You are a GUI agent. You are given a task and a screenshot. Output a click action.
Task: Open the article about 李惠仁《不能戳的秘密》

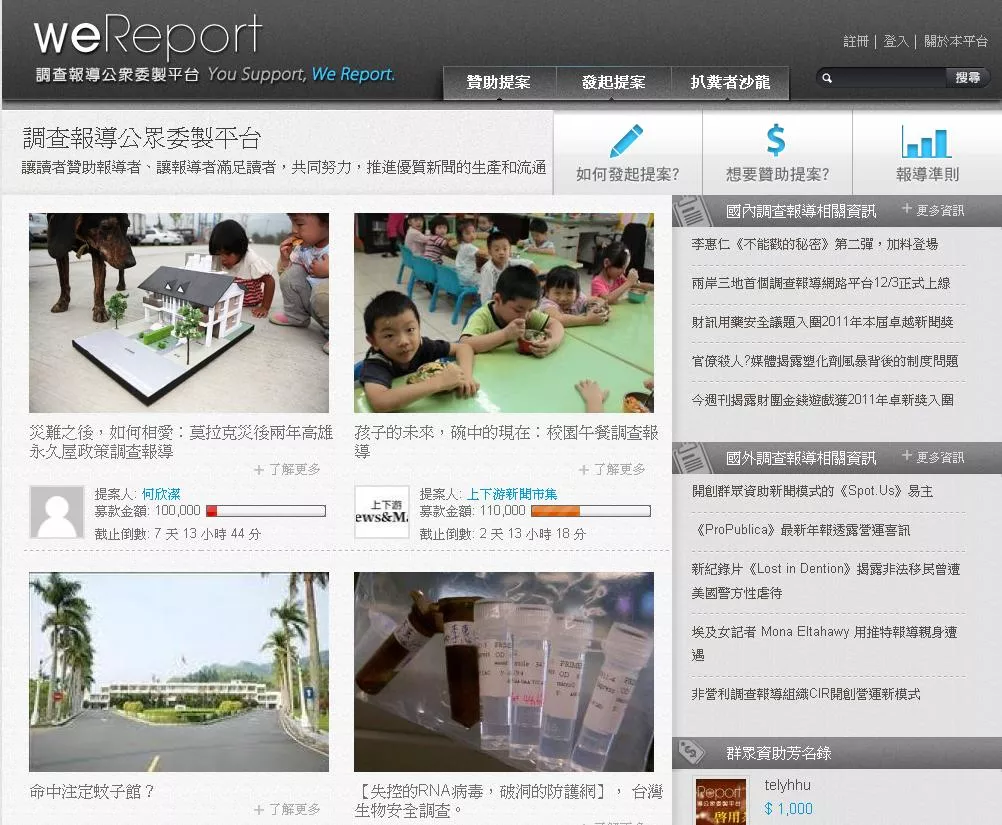tap(815, 244)
